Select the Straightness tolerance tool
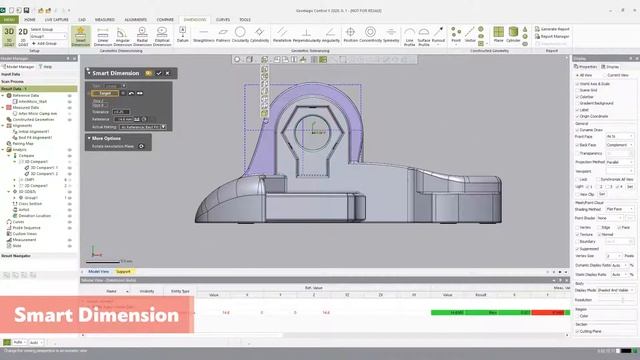Screen dimensions: 640x360 203,35
